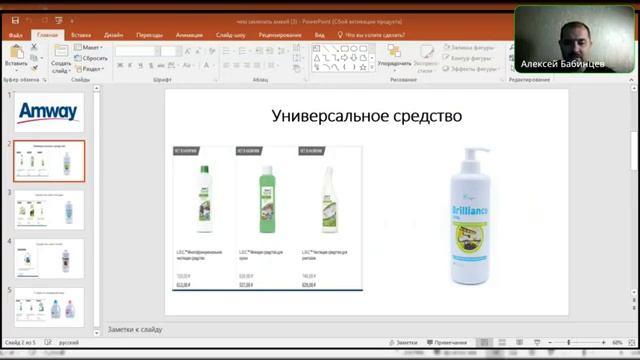Select the oval shape in shapes gallery

point(354,49)
